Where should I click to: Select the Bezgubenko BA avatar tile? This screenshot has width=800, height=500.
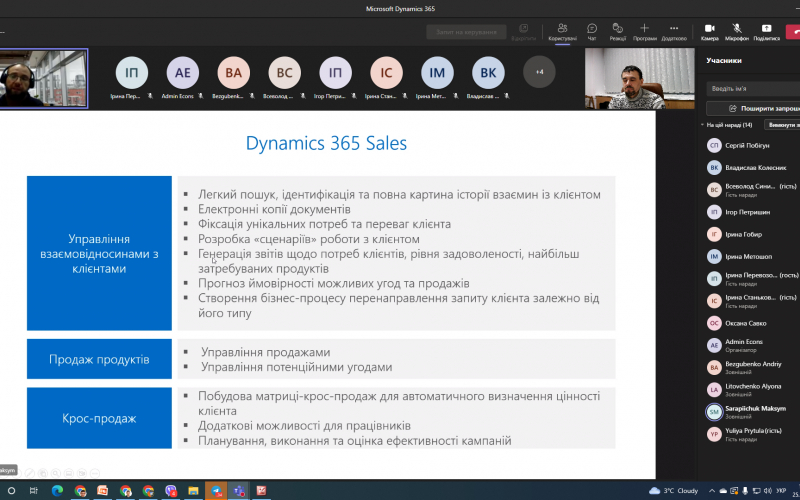234,73
